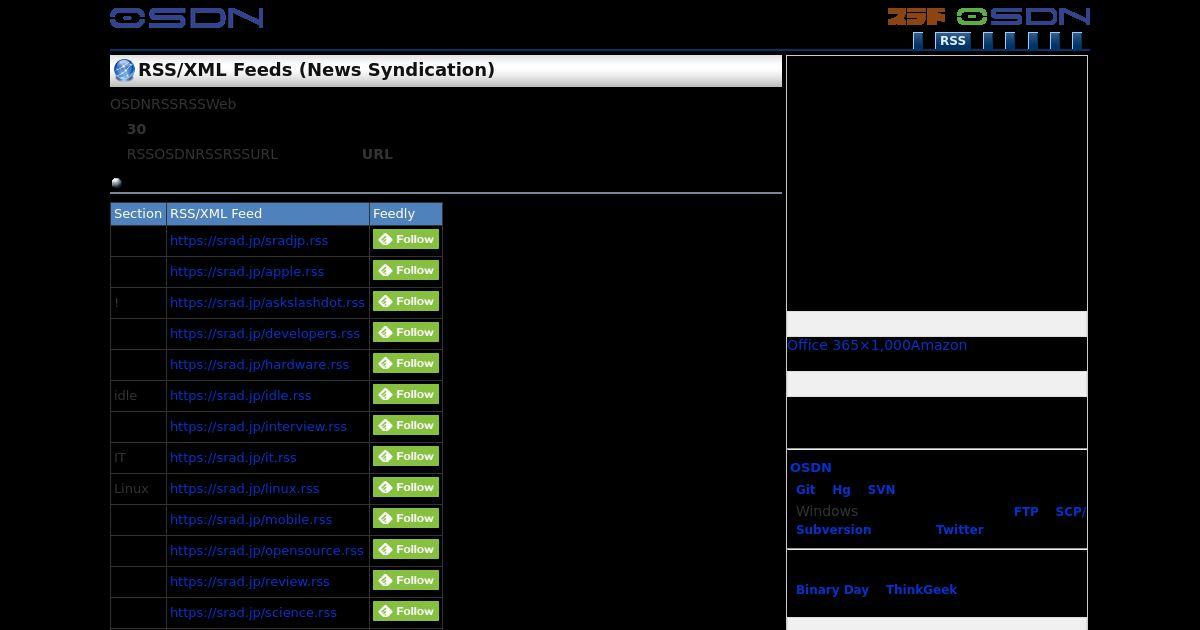Click the RSS/XML Feeds (News Syndication) heading
The image size is (1200, 630).
[316, 69]
